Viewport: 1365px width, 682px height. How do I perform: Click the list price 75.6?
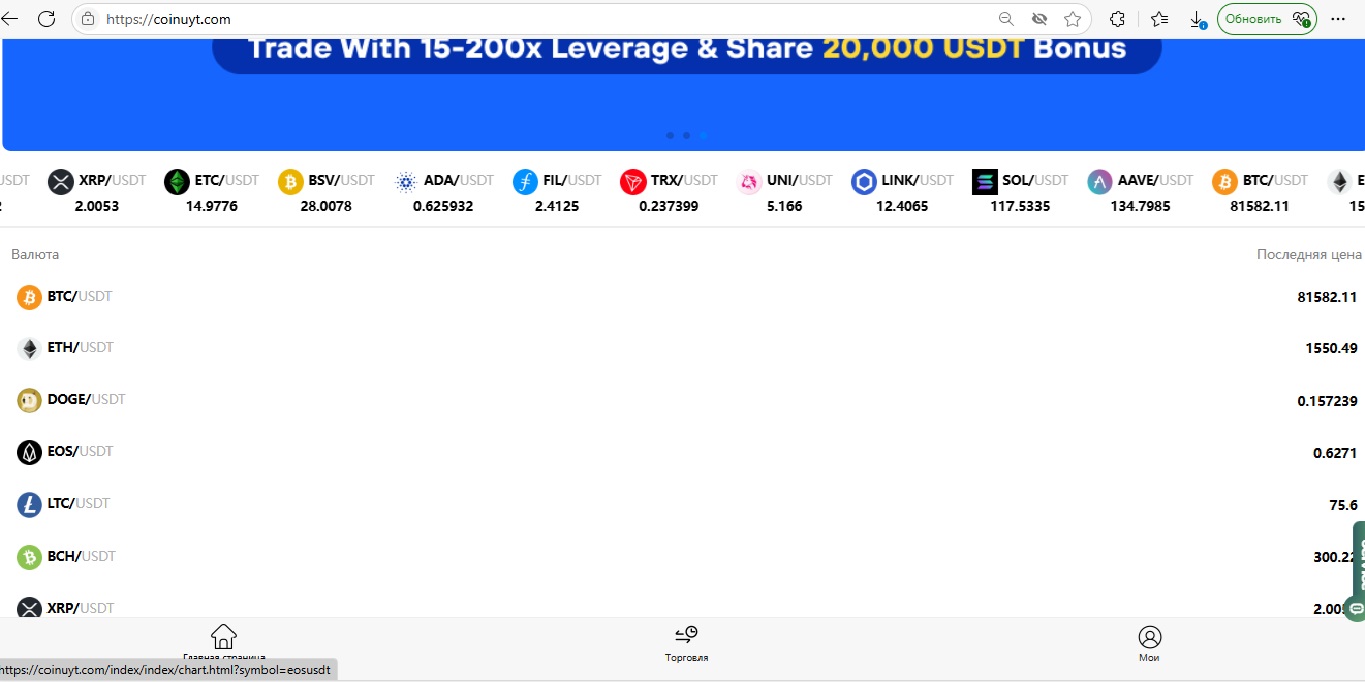point(1343,505)
